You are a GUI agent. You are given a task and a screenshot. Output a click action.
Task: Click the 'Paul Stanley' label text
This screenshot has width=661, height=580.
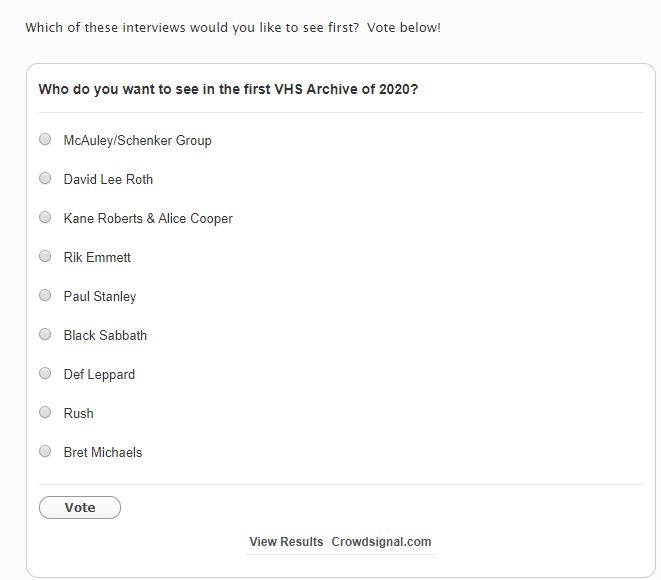100,297
